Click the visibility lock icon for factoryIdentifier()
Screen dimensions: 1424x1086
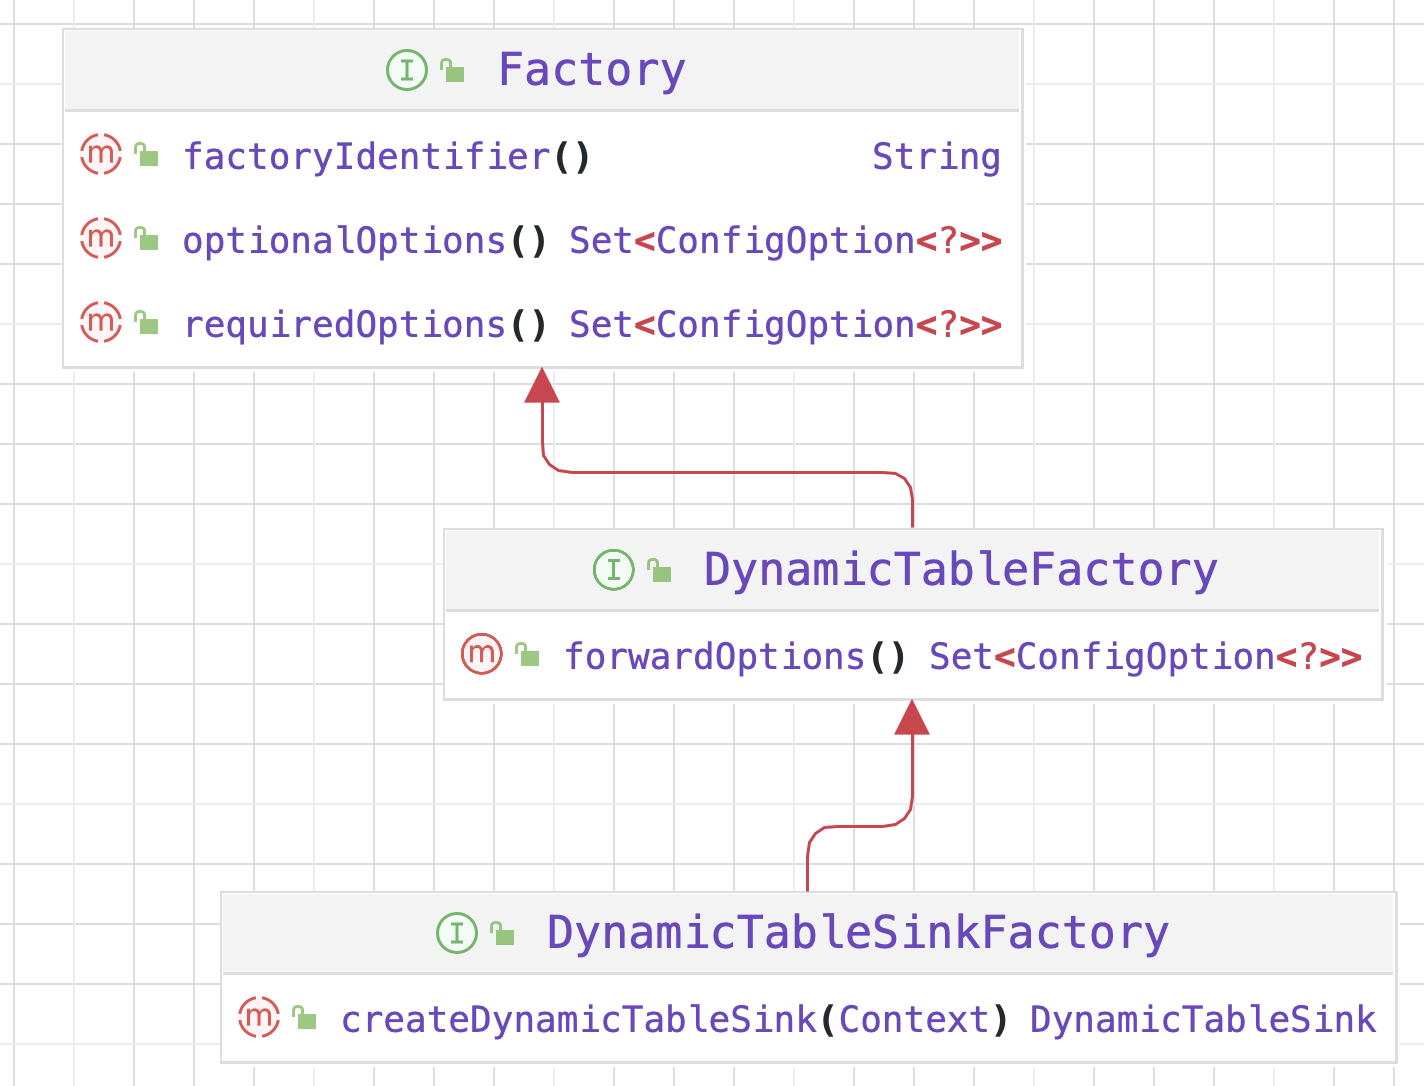tap(146, 155)
